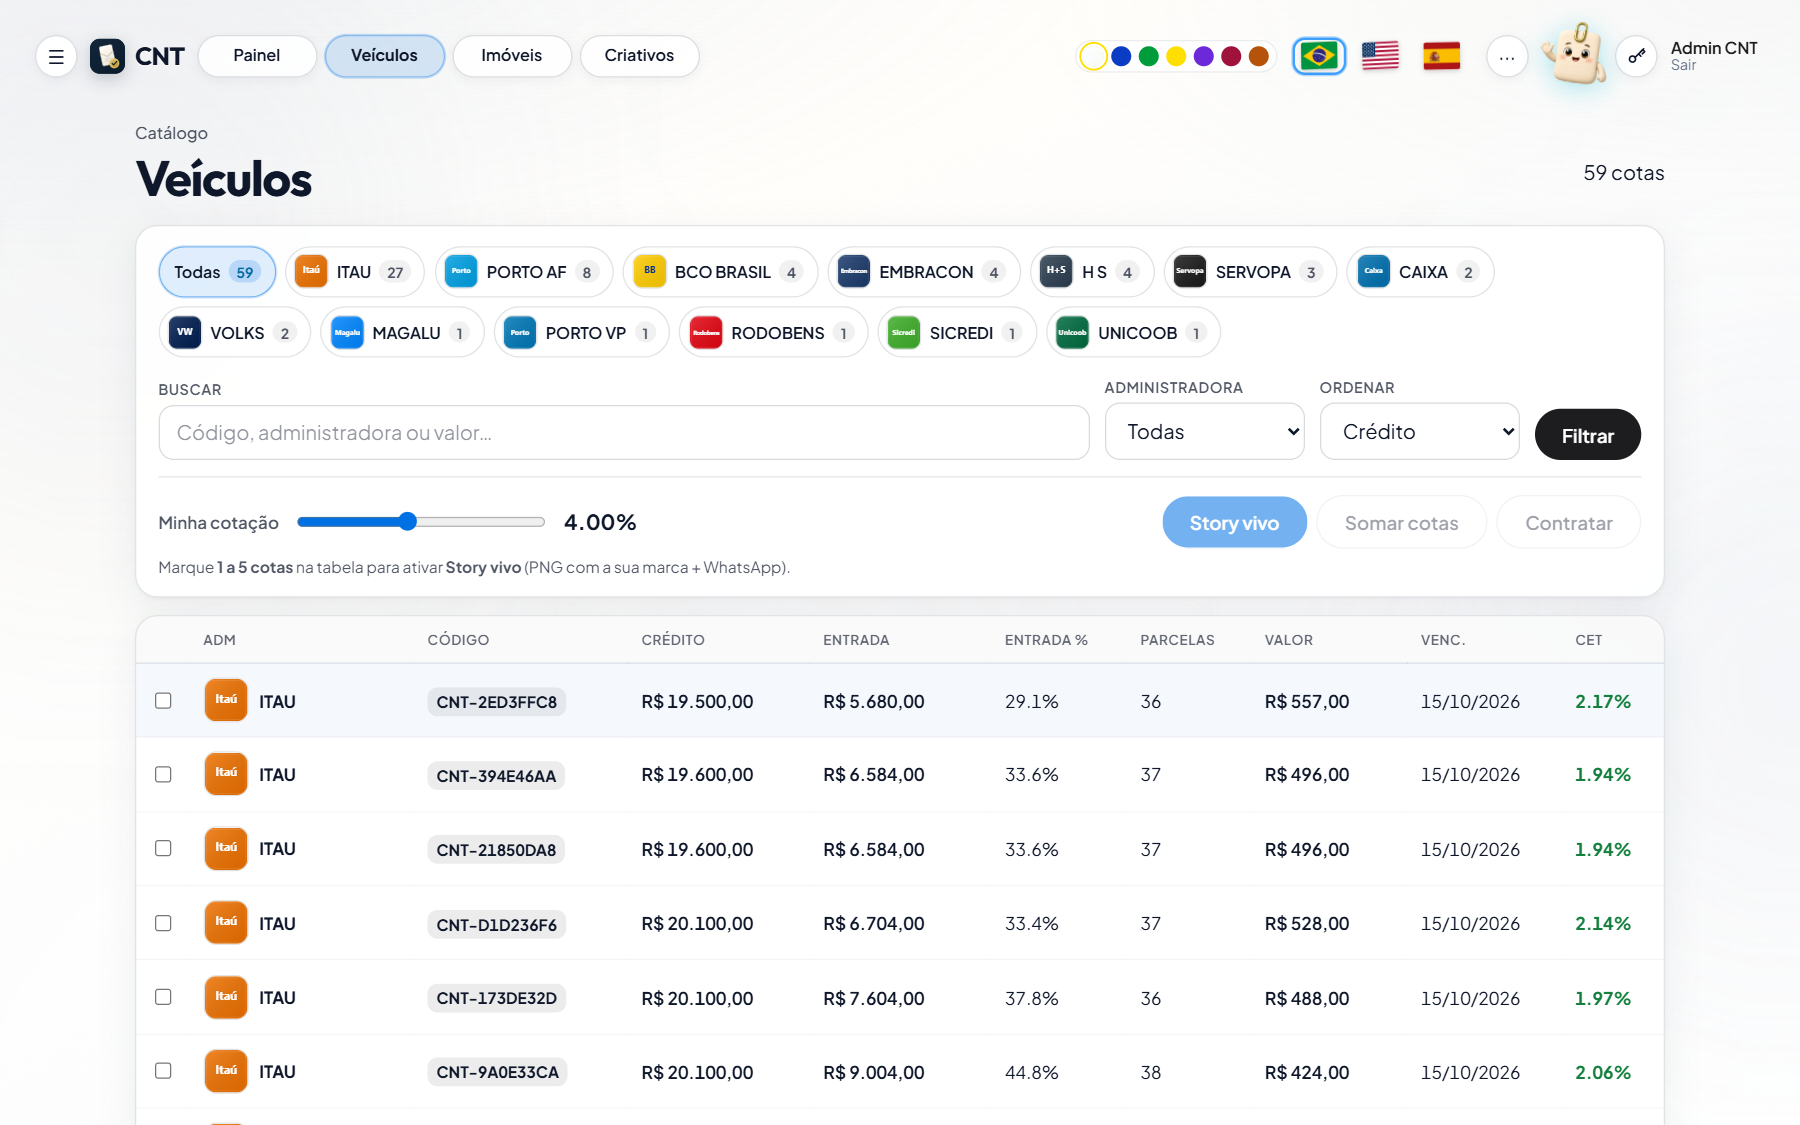Activate the Story vivo button
The height and width of the screenshot is (1125, 1800).
1234,523
